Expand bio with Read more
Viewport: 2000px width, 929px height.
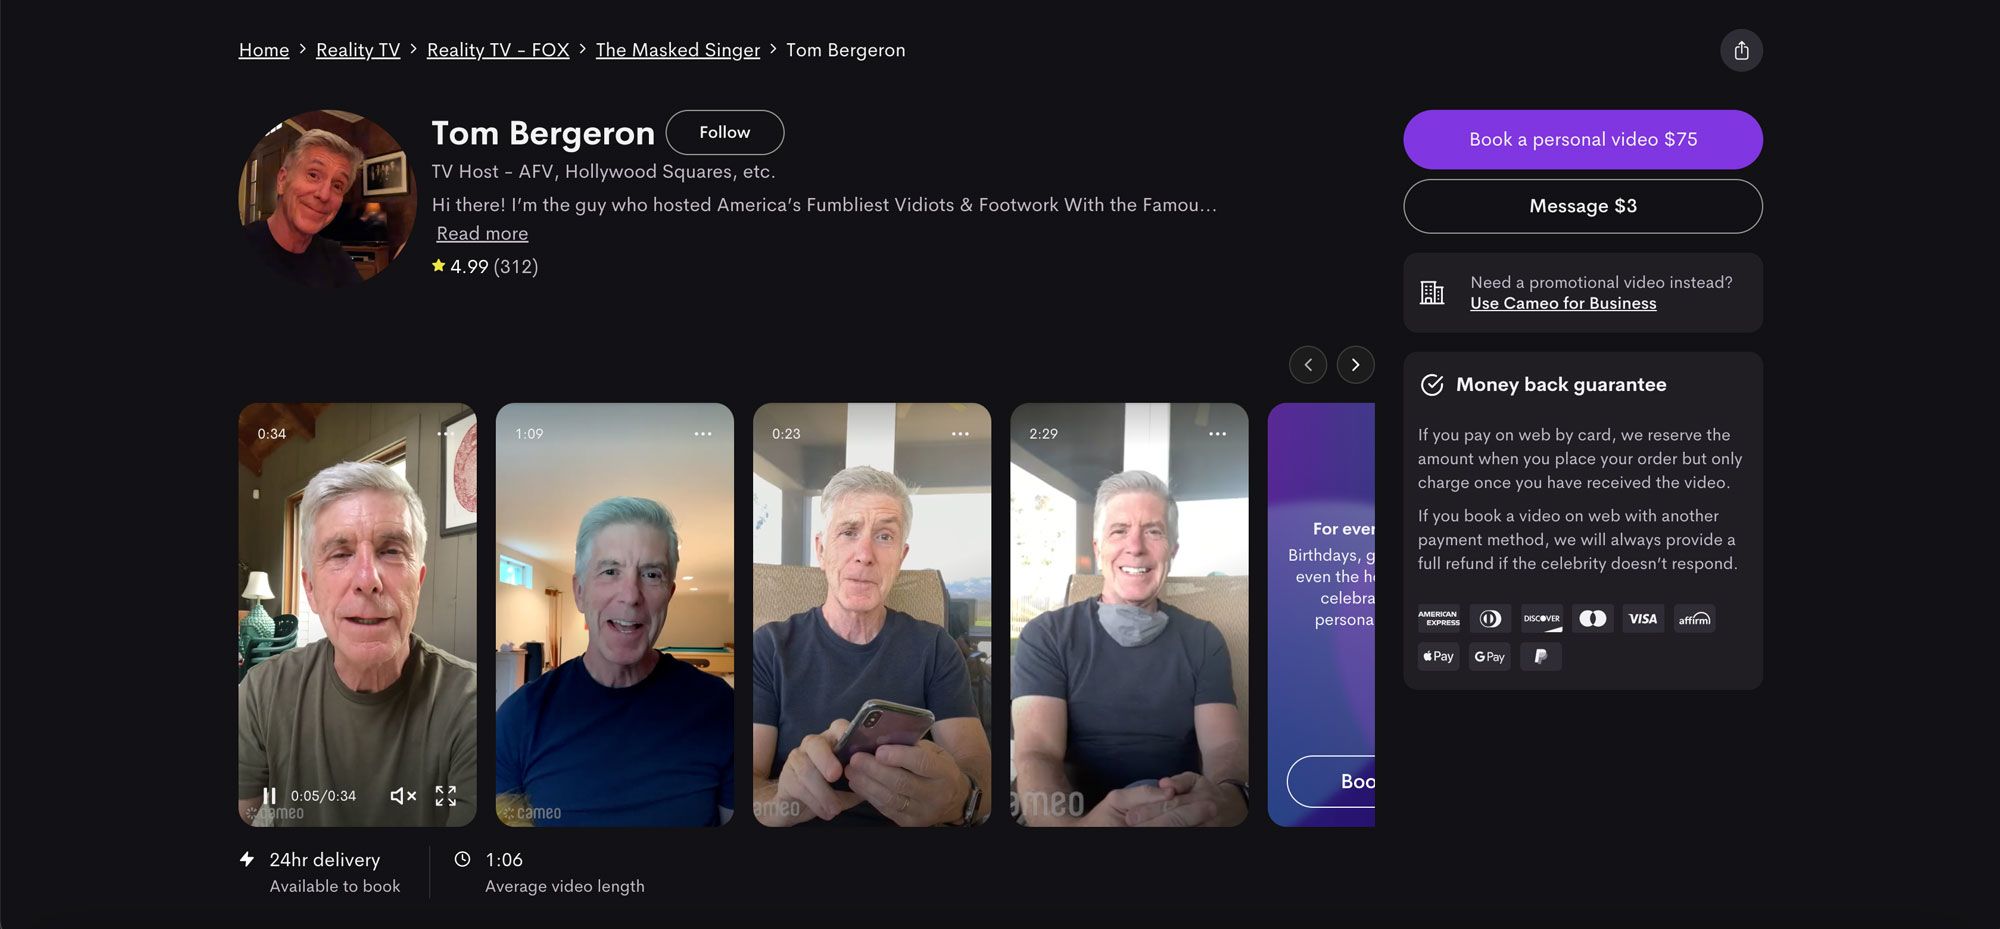coord(482,234)
